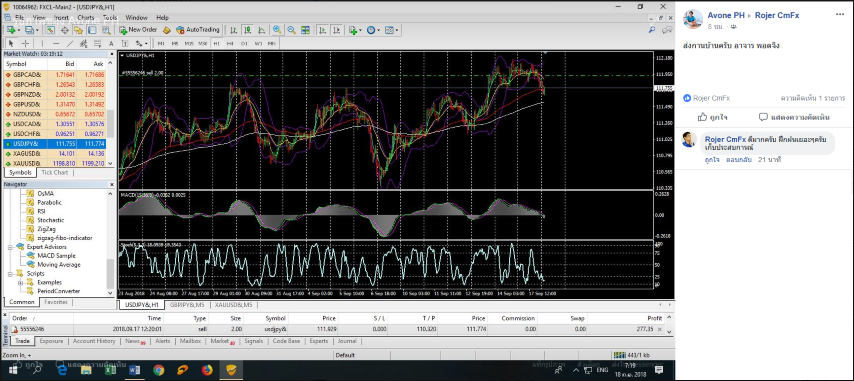Select zigzag-fibo-indicator in Navigator

point(64,238)
